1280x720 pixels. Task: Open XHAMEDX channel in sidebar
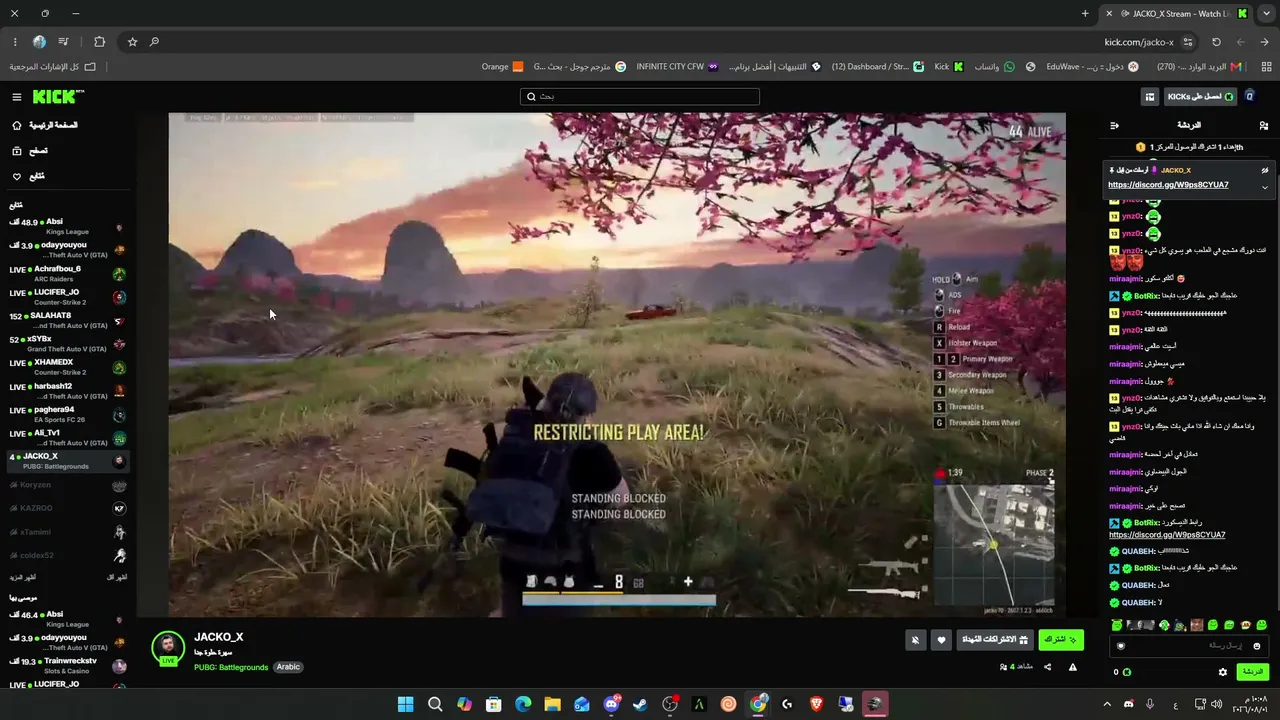pos(67,367)
